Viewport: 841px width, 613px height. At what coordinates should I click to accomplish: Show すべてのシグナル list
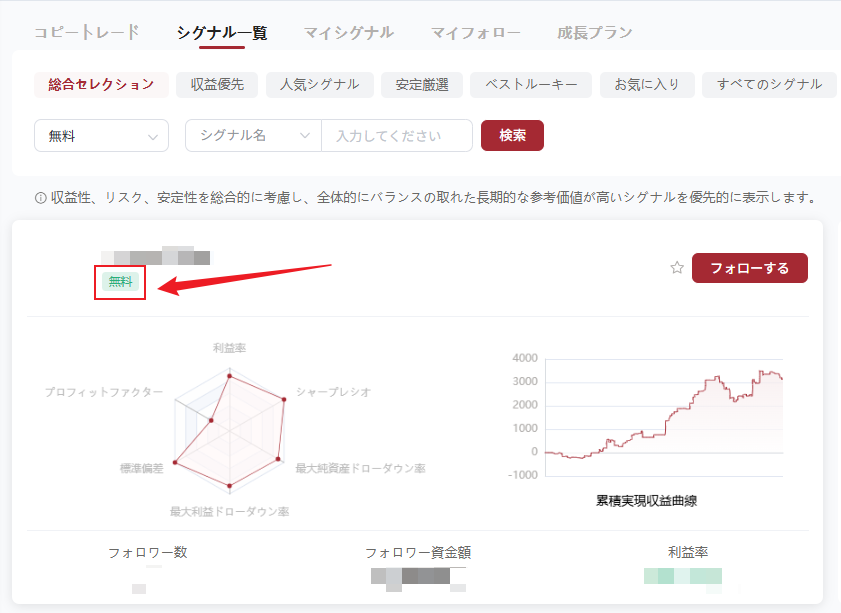[770, 85]
